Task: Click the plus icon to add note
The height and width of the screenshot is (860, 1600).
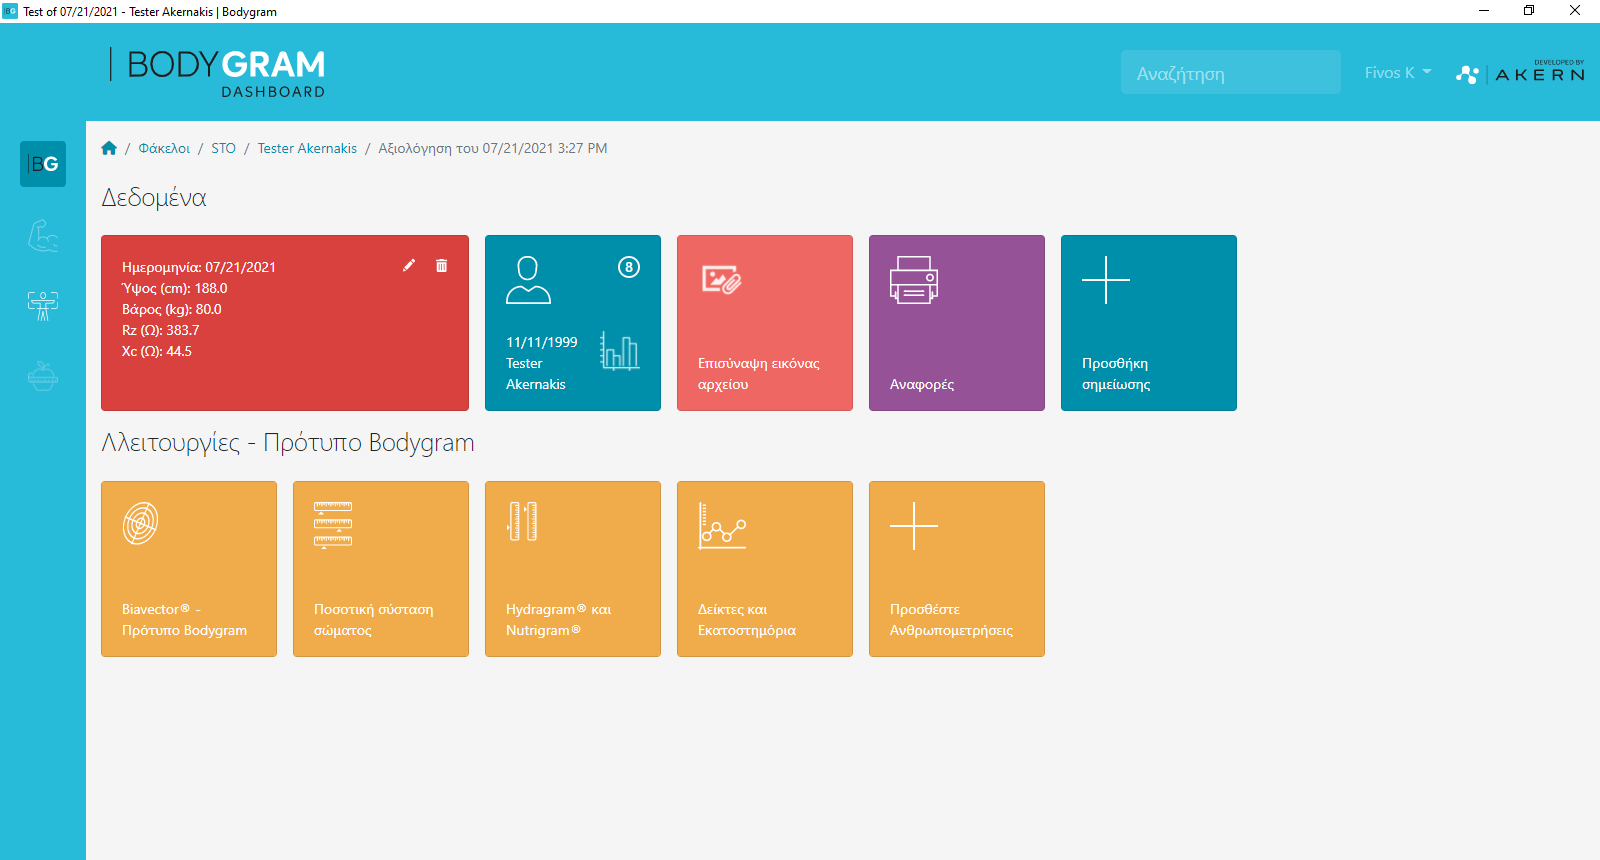Action: (x=1106, y=280)
